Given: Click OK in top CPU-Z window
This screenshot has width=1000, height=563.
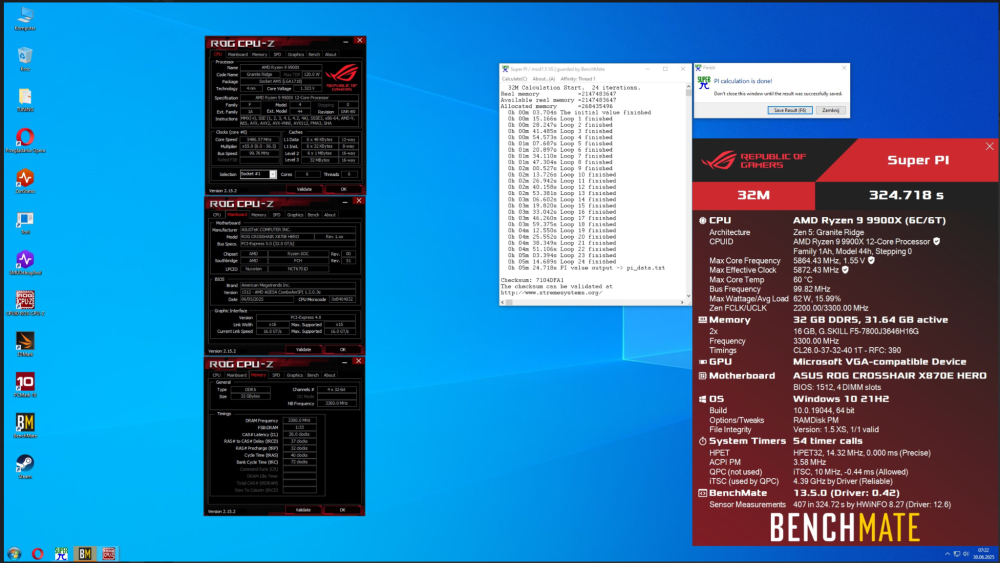Looking at the screenshot, I should pyautogui.click(x=343, y=189).
